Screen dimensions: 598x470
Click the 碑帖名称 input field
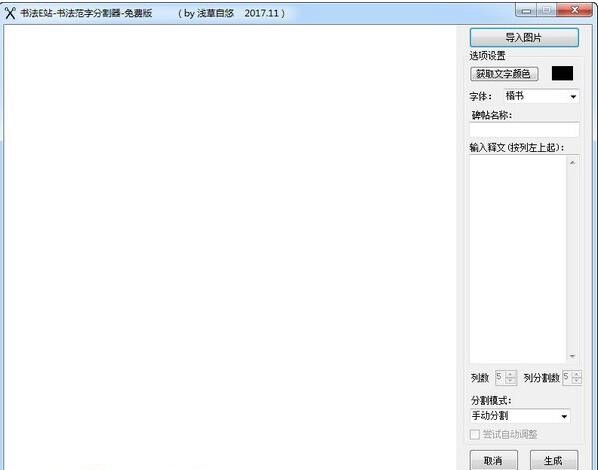pos(524,129)
